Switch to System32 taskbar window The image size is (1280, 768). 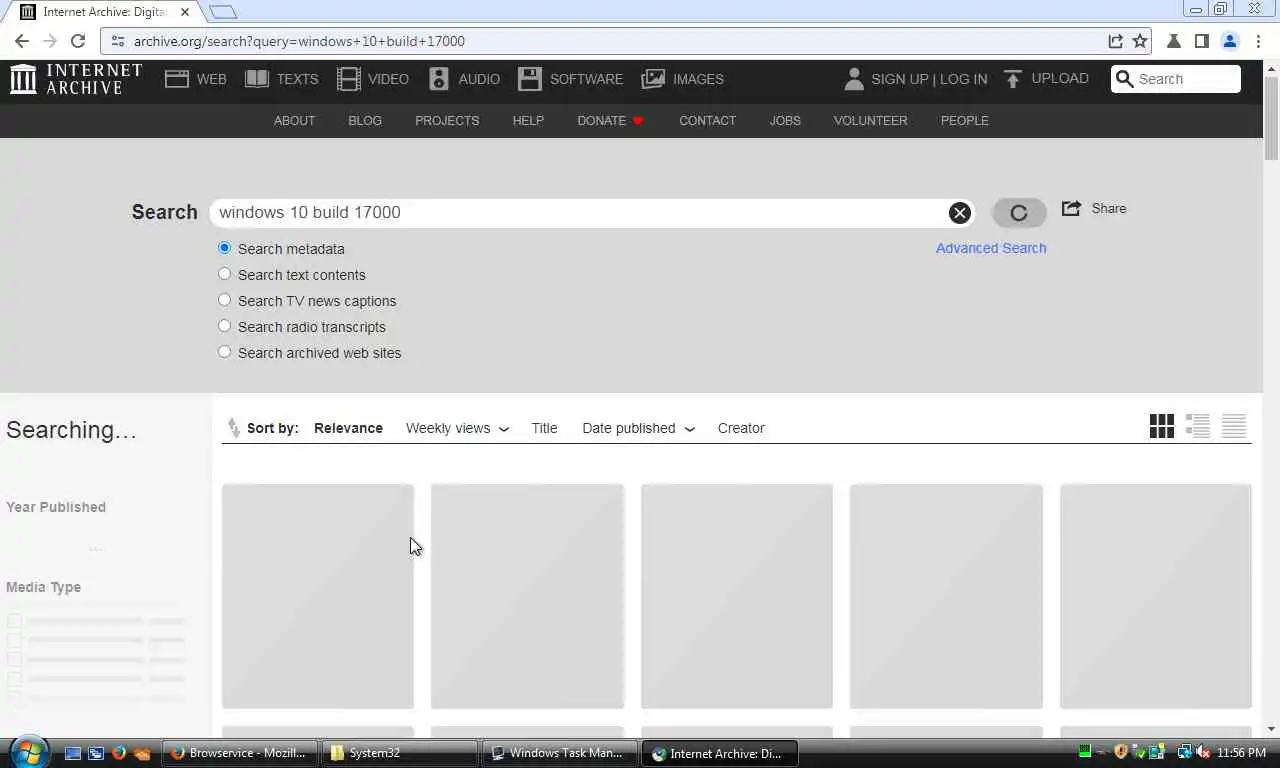(398, 753)
